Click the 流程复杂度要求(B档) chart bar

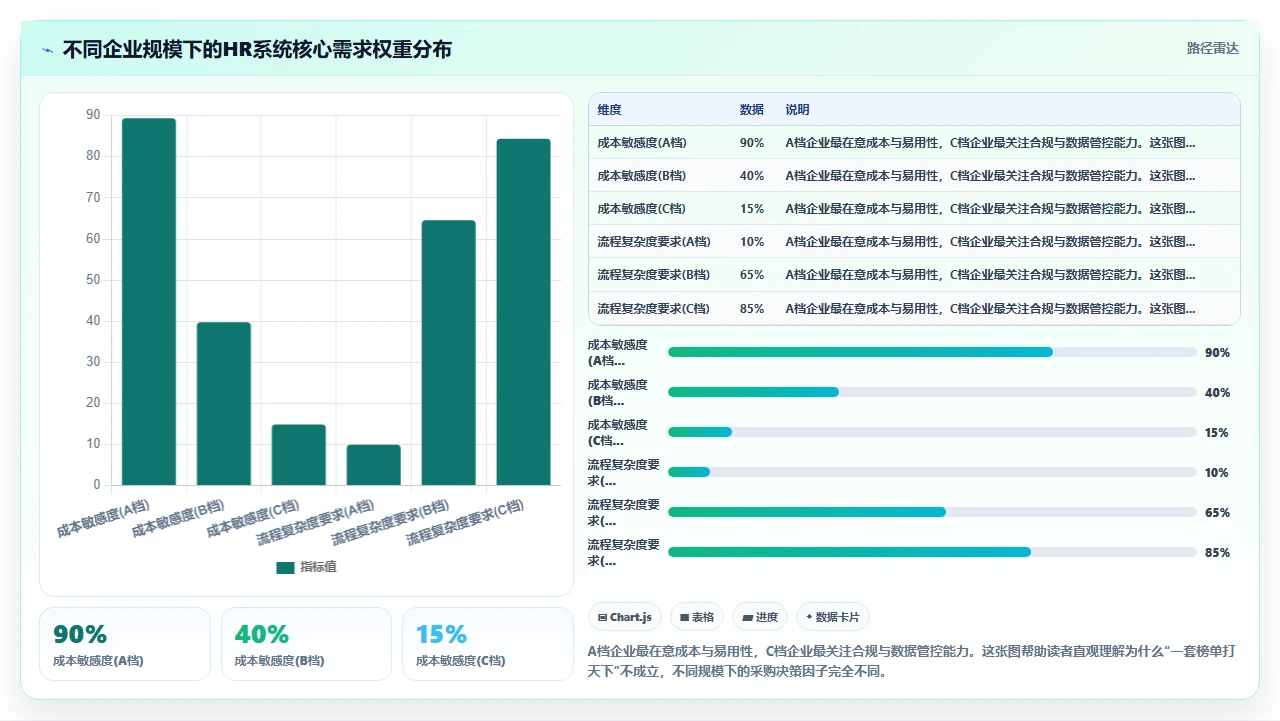449,353
